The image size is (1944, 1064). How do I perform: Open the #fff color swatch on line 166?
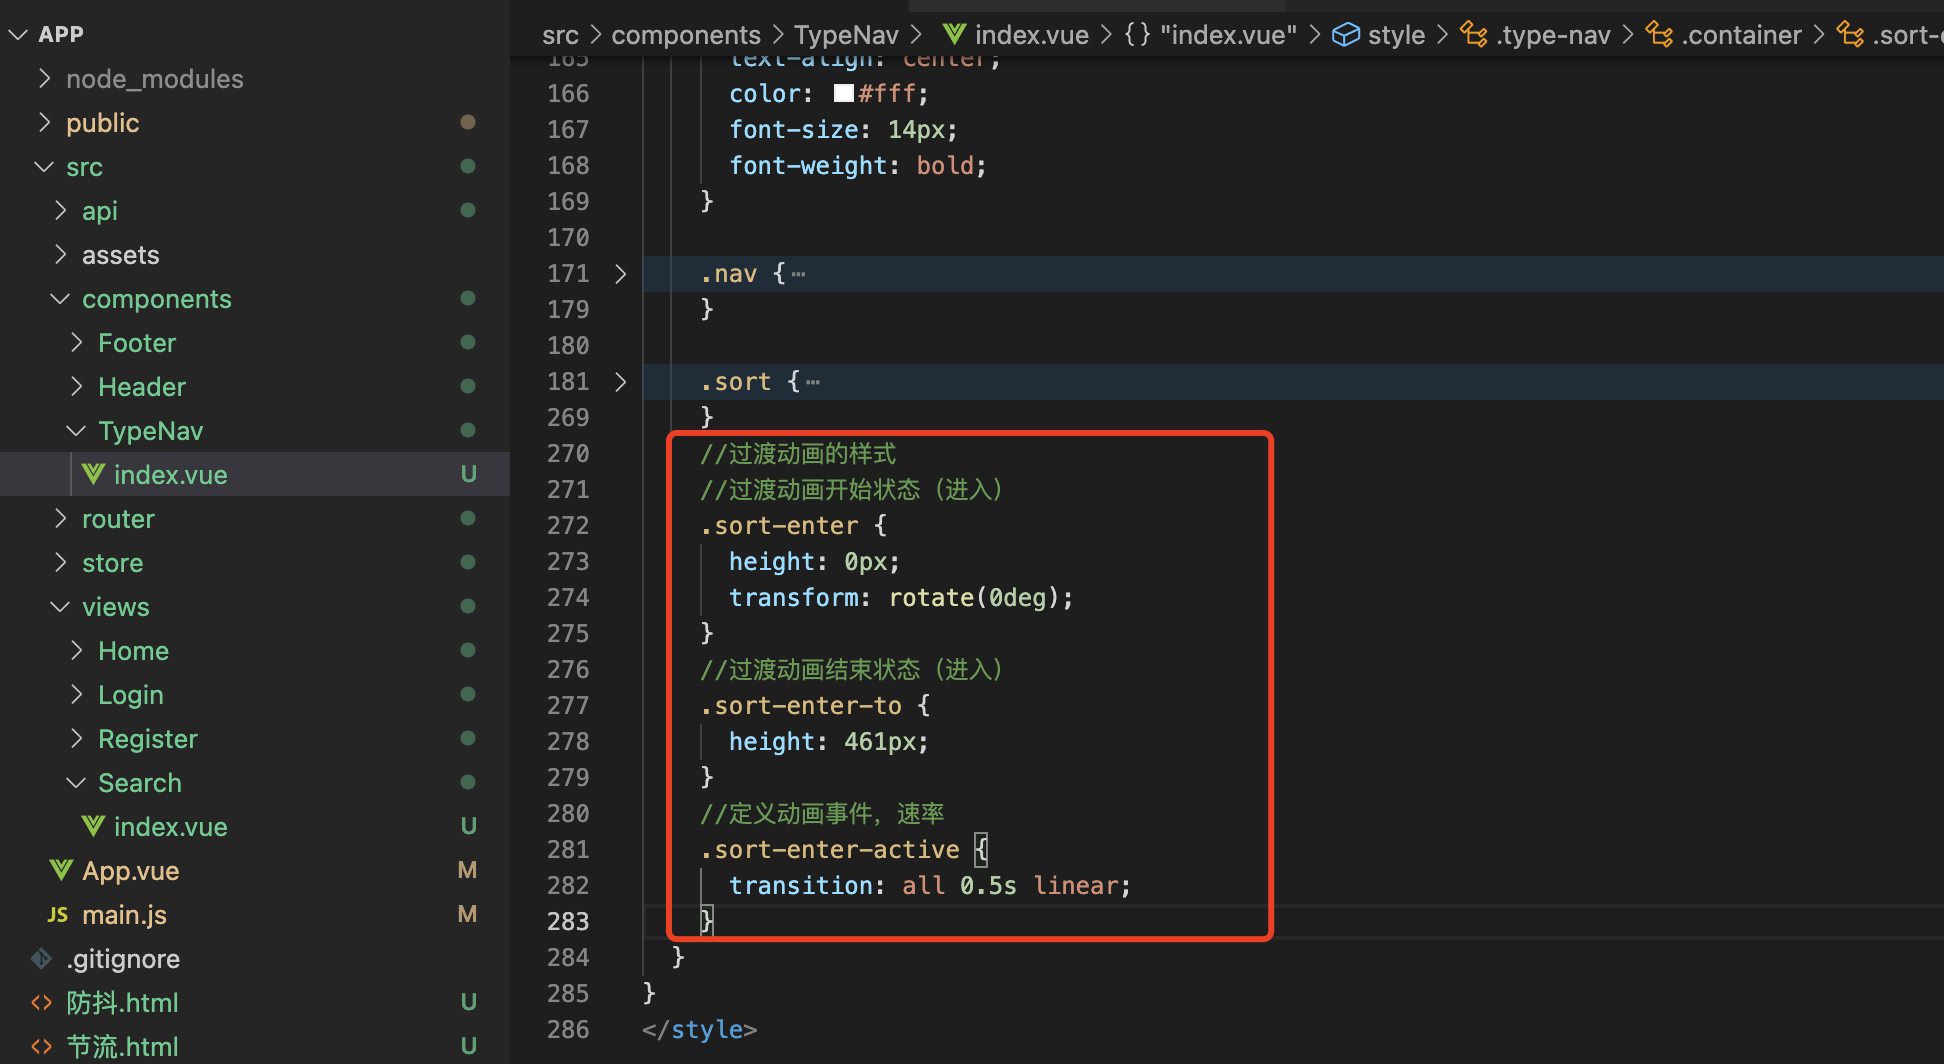pos(844,94)
